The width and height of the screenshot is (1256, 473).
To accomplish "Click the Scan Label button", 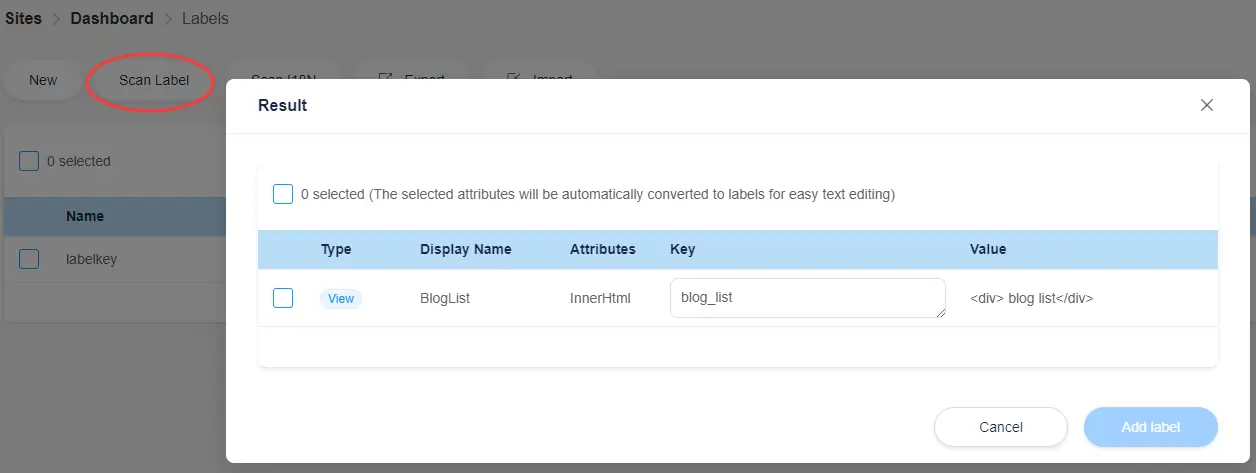I will tap(153, 80).
